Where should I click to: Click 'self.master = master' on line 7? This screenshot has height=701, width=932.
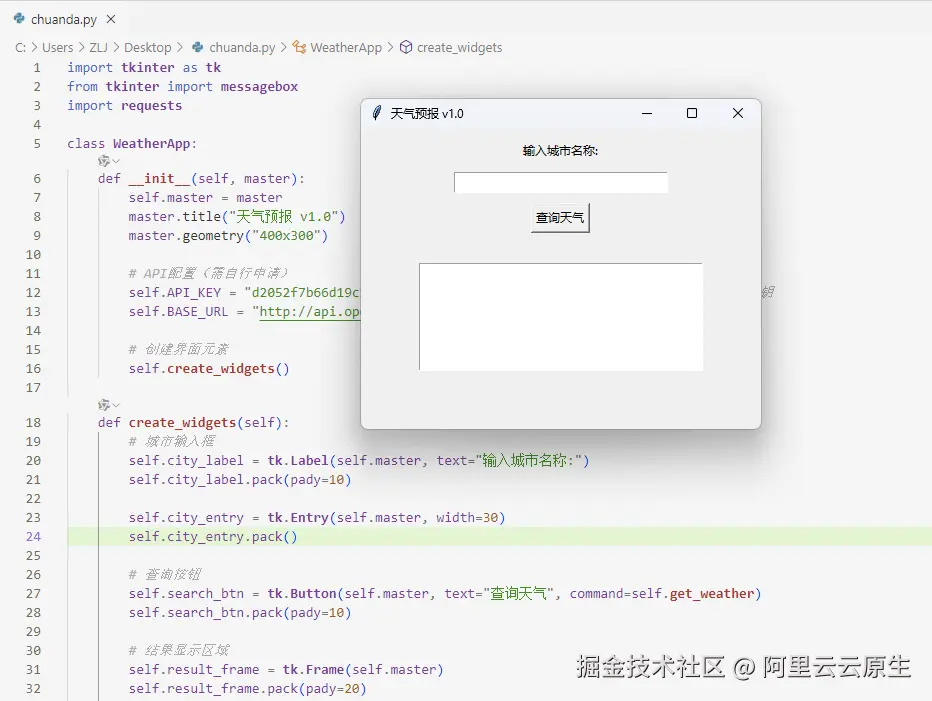coord(206,197)
